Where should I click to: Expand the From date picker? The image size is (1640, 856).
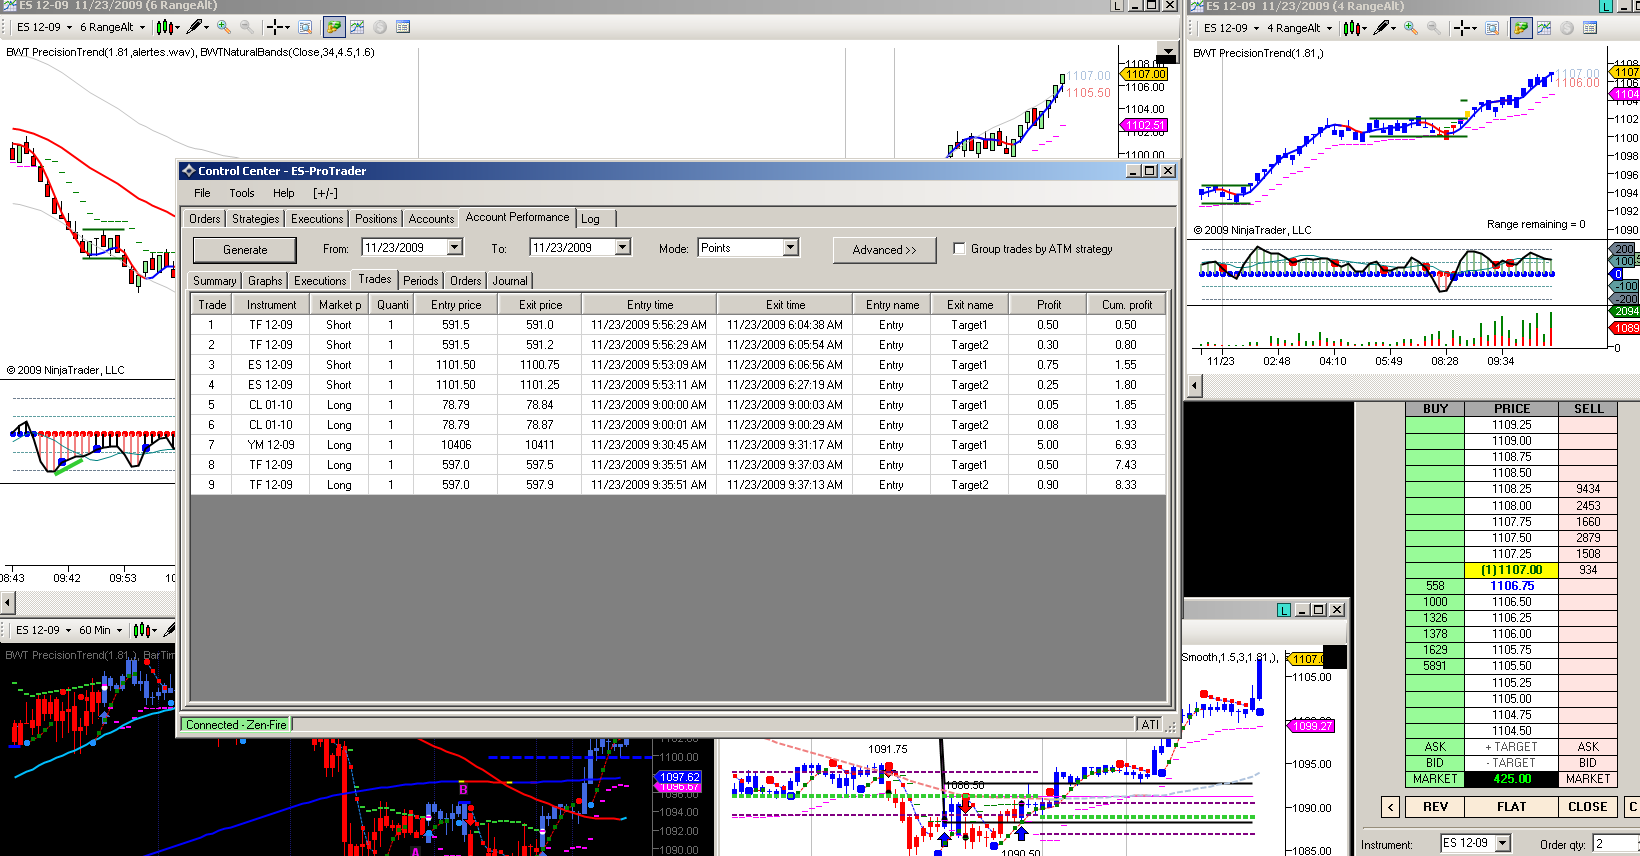tap(455, 248)
